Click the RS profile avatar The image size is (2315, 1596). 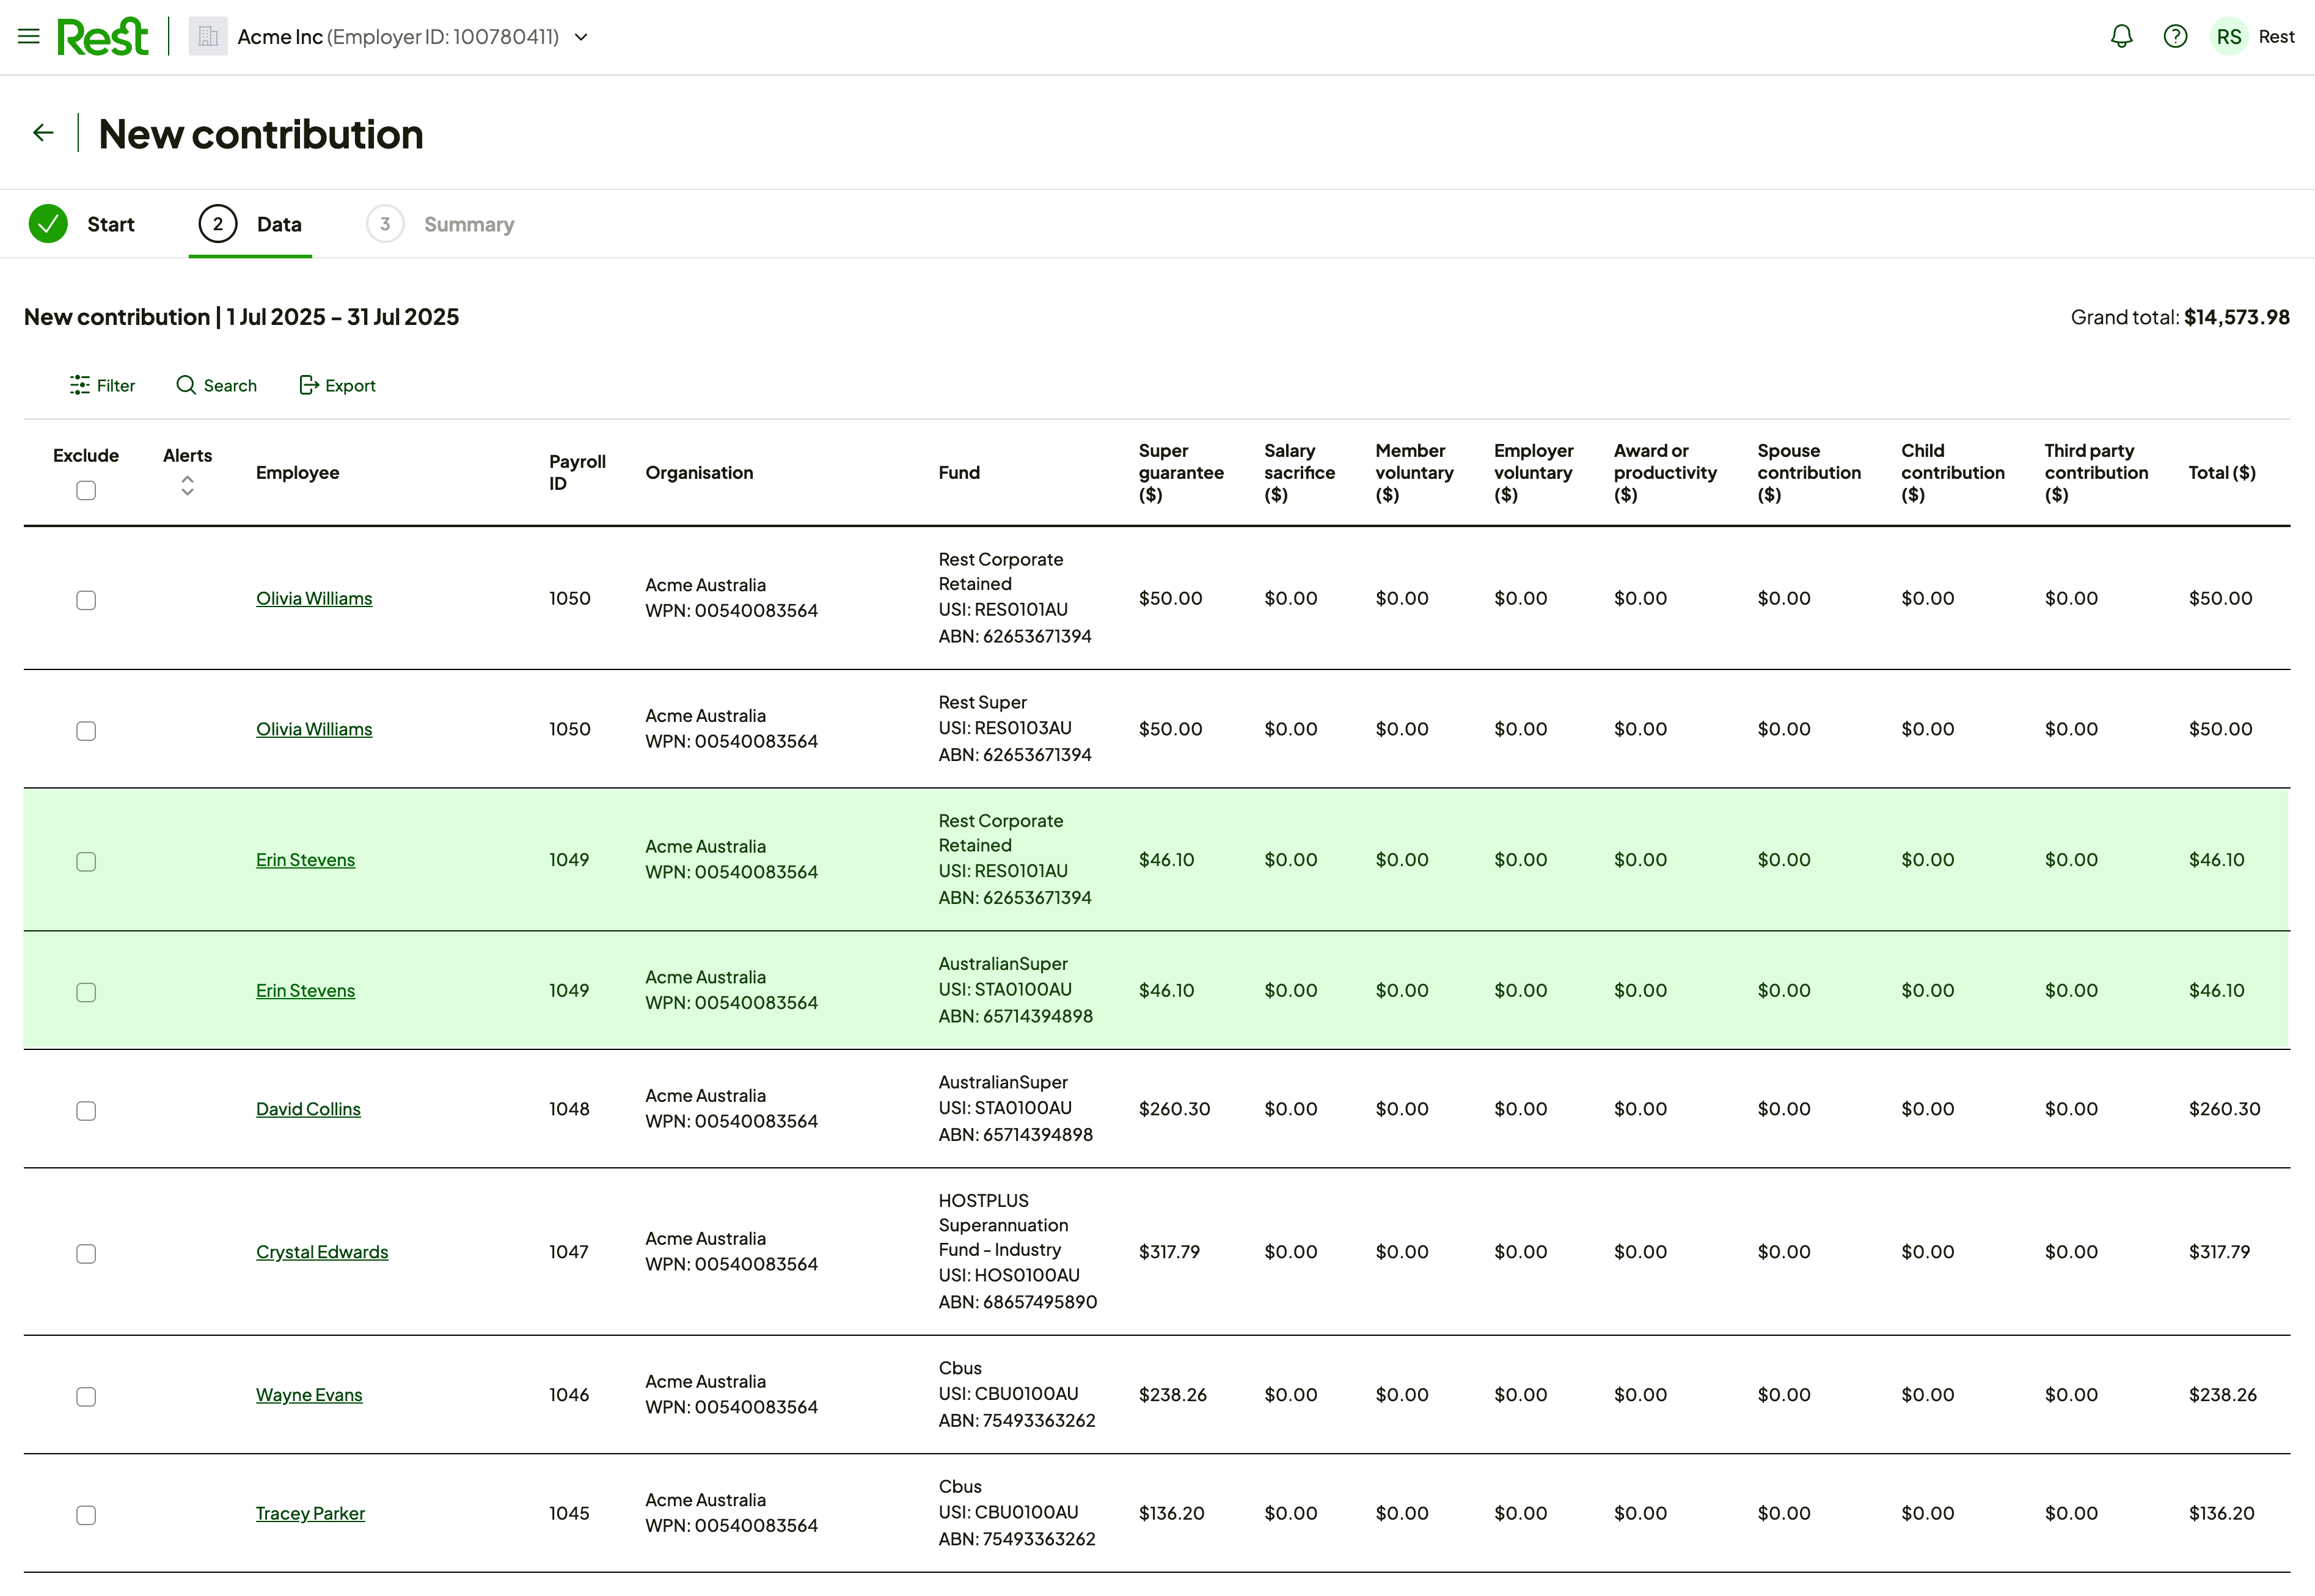point(2228,36)
